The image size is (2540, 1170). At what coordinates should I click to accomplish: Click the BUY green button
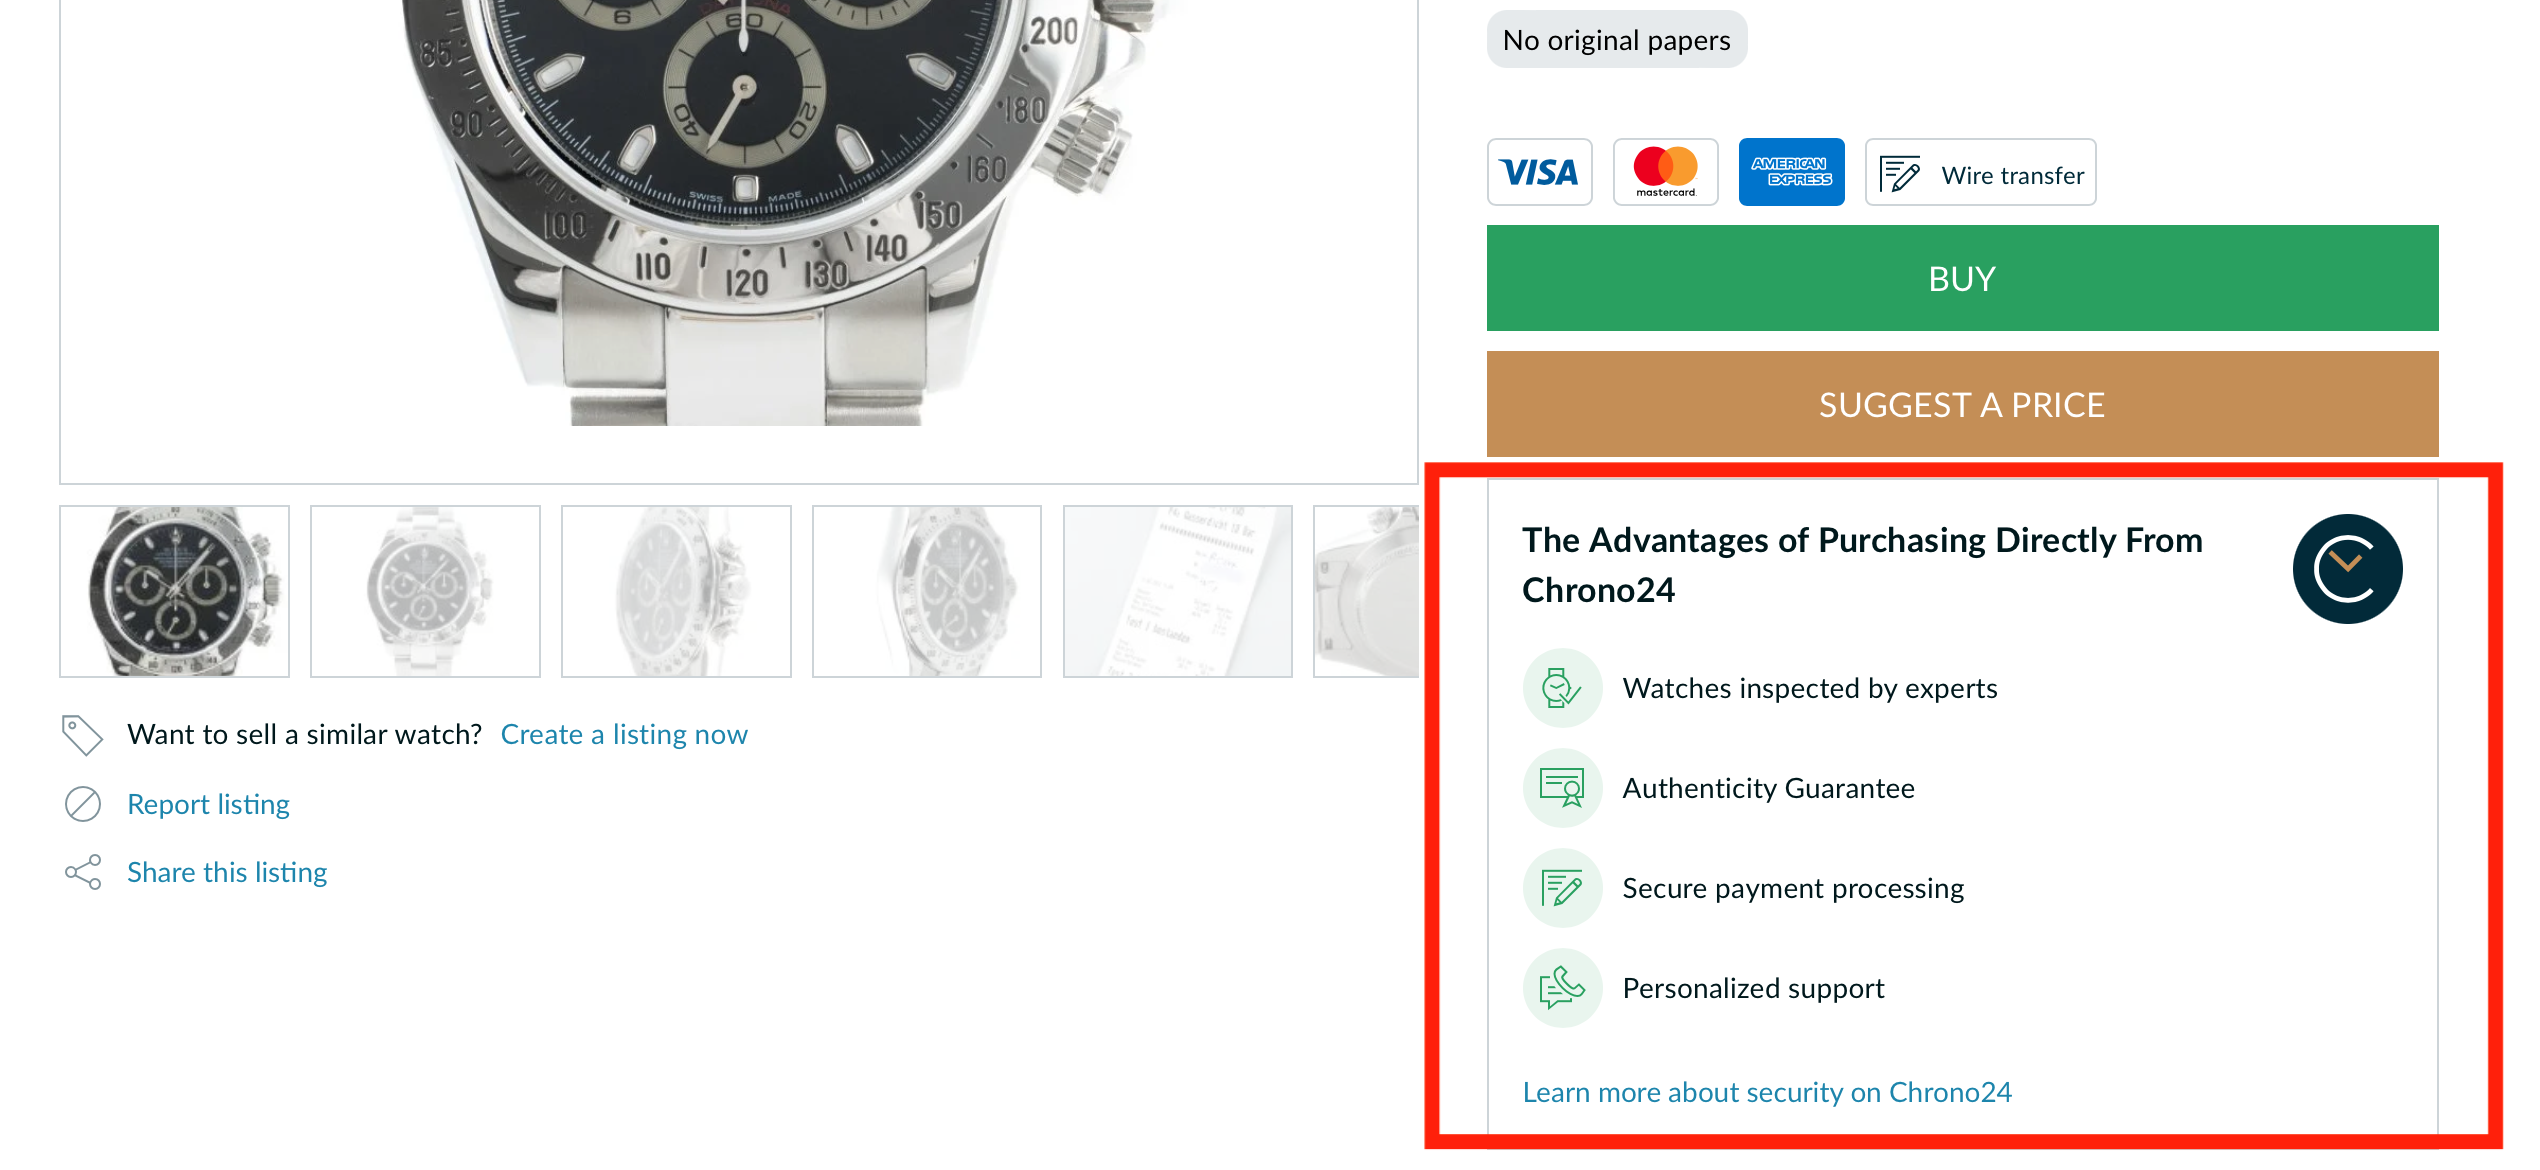click(x=1960, y=279)
